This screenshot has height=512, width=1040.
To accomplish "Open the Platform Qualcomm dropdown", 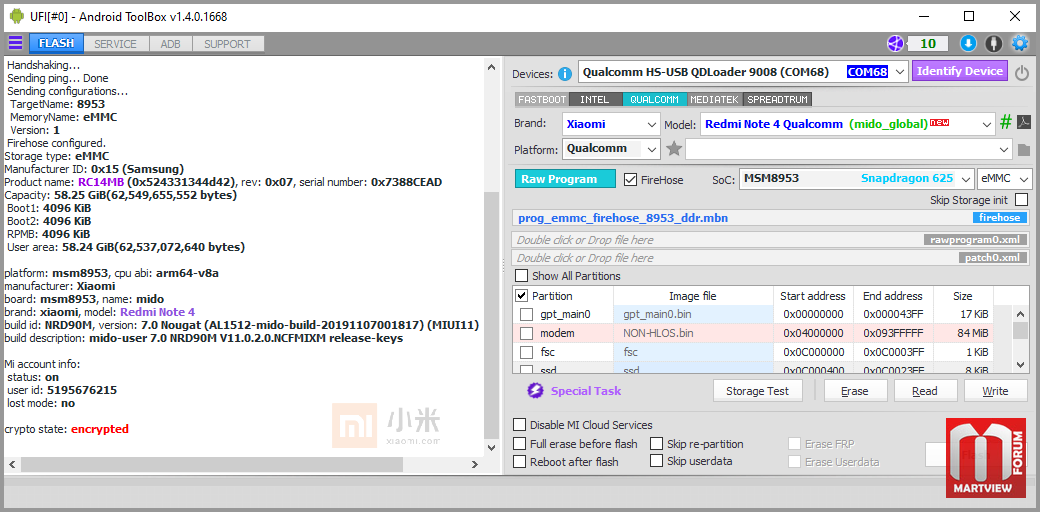I will click(652, 149).
